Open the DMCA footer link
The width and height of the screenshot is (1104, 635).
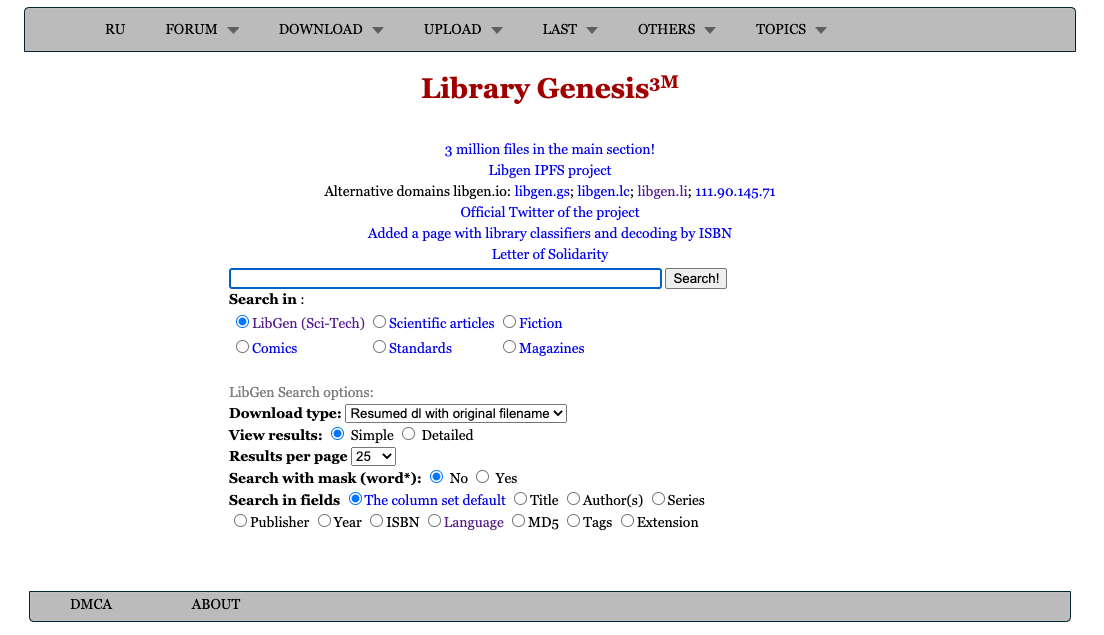(91, 605)
